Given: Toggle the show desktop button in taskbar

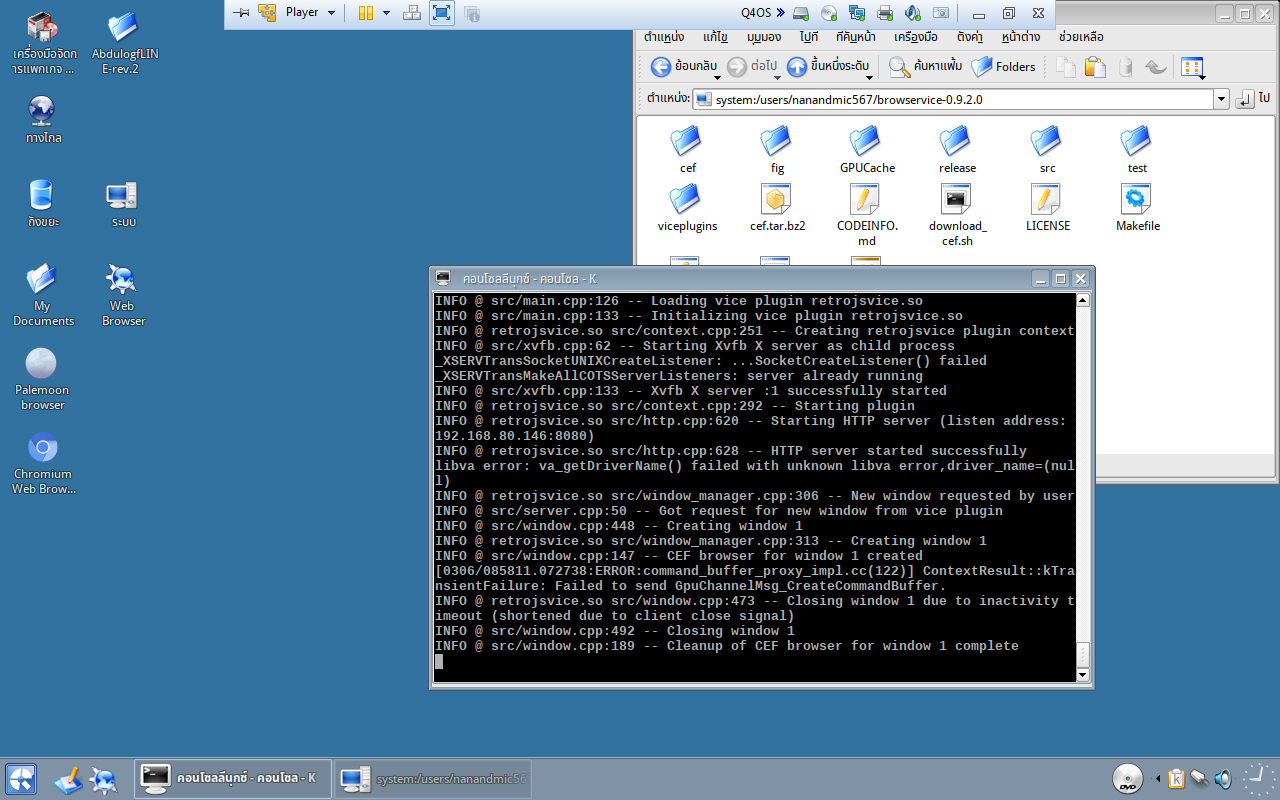Looking at the screenshot, I should click(68, 779).
